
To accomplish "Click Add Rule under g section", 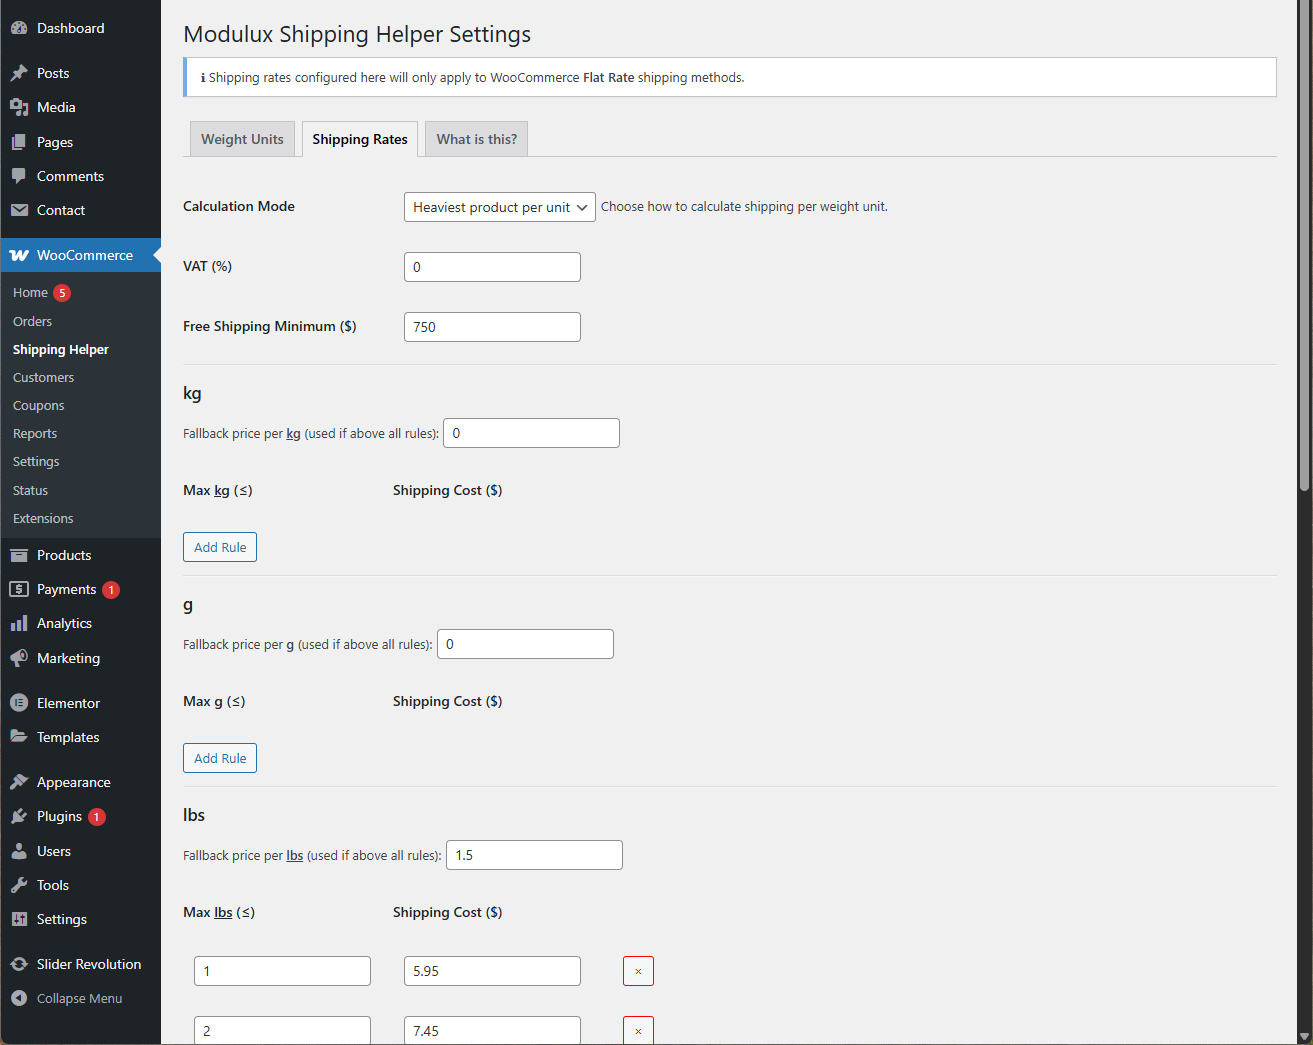I will pyautogui.click(x=220, y=758).
